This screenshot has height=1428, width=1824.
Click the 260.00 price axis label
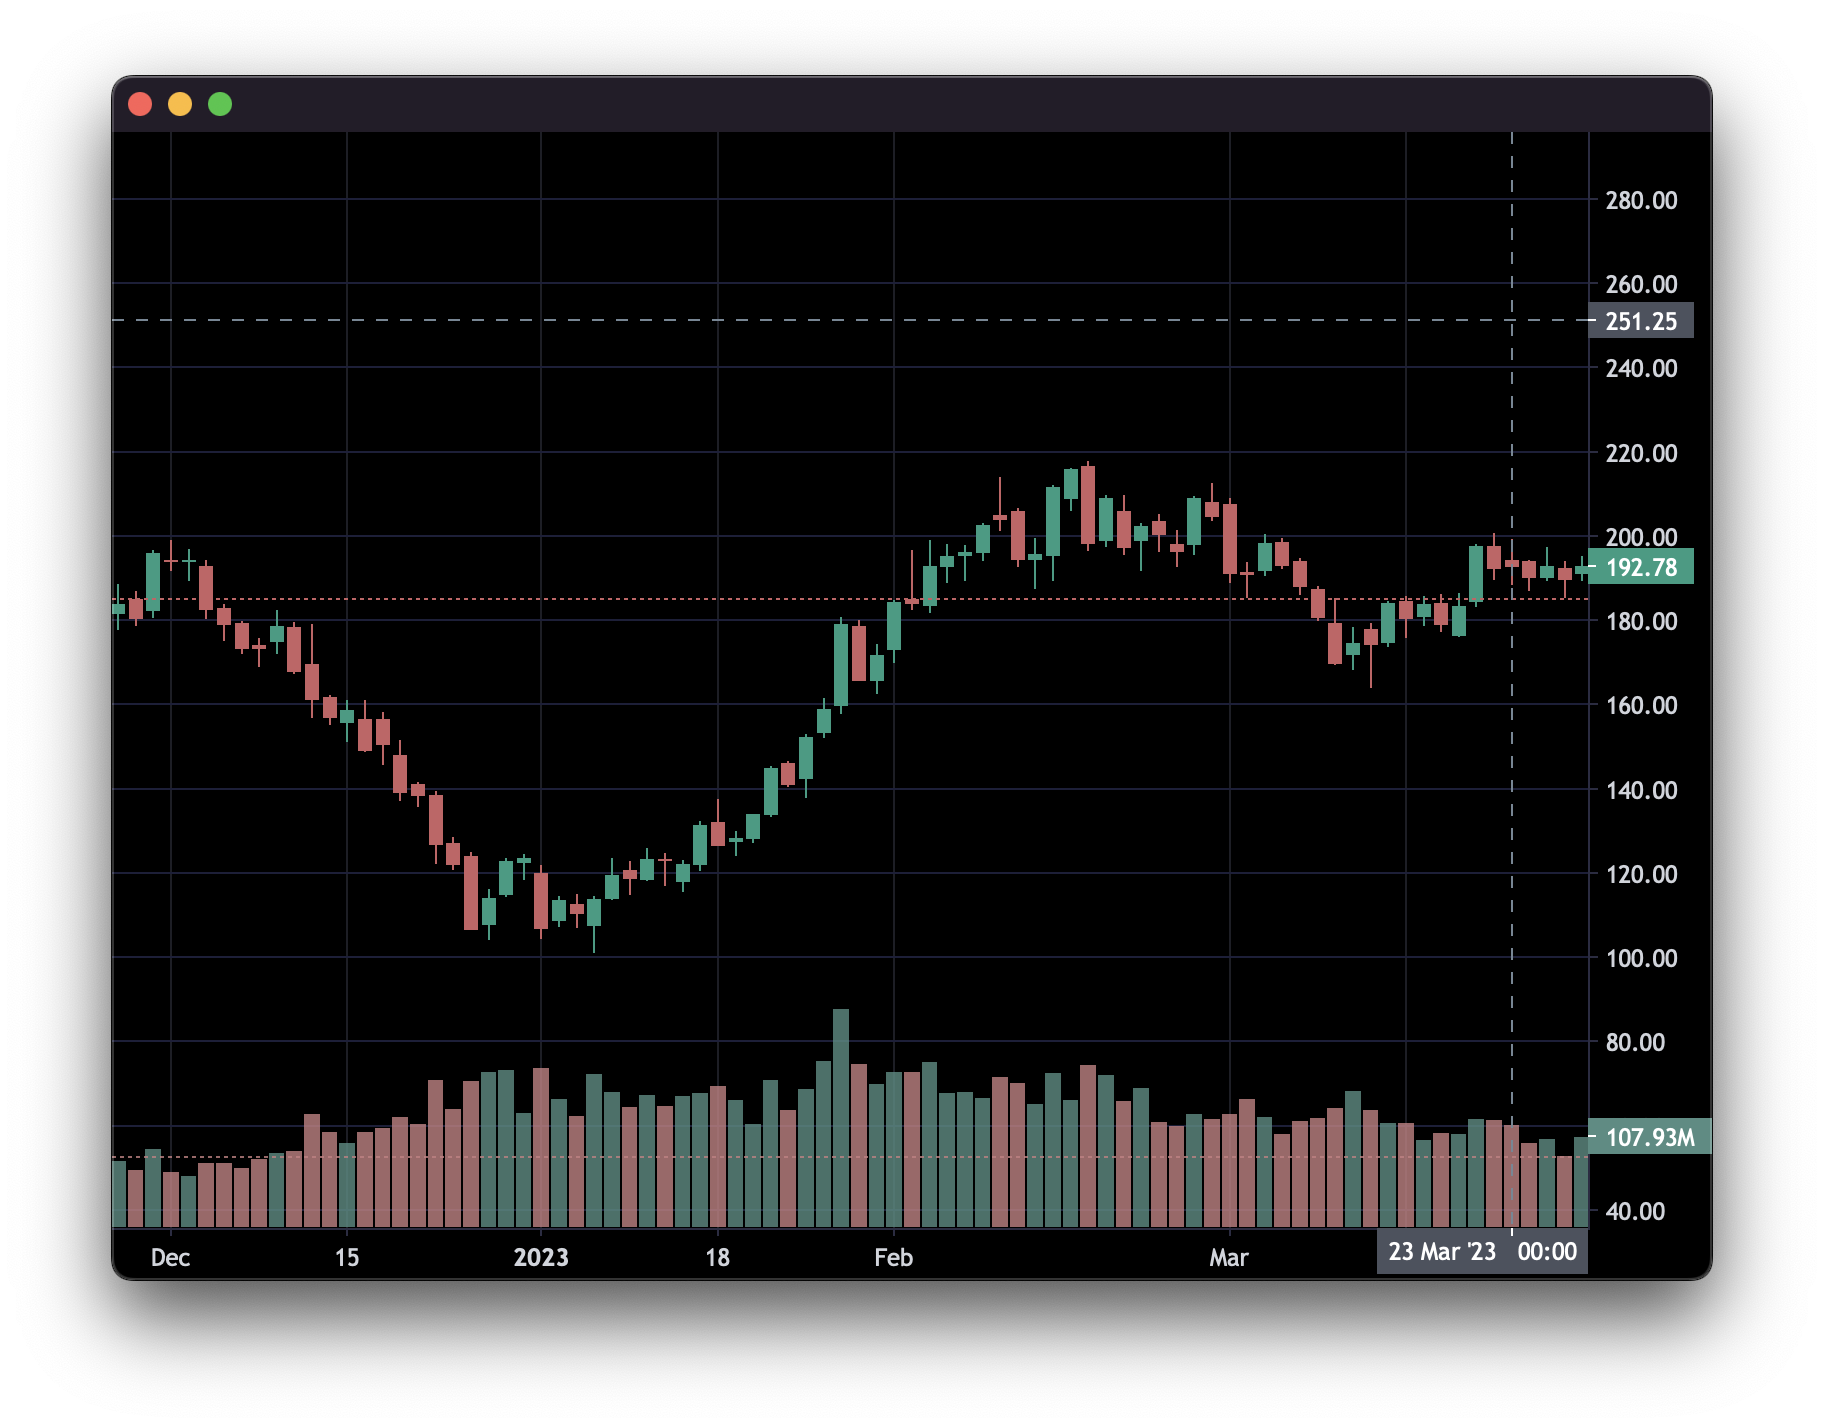pyautogui.click(x=1641, y=284)
